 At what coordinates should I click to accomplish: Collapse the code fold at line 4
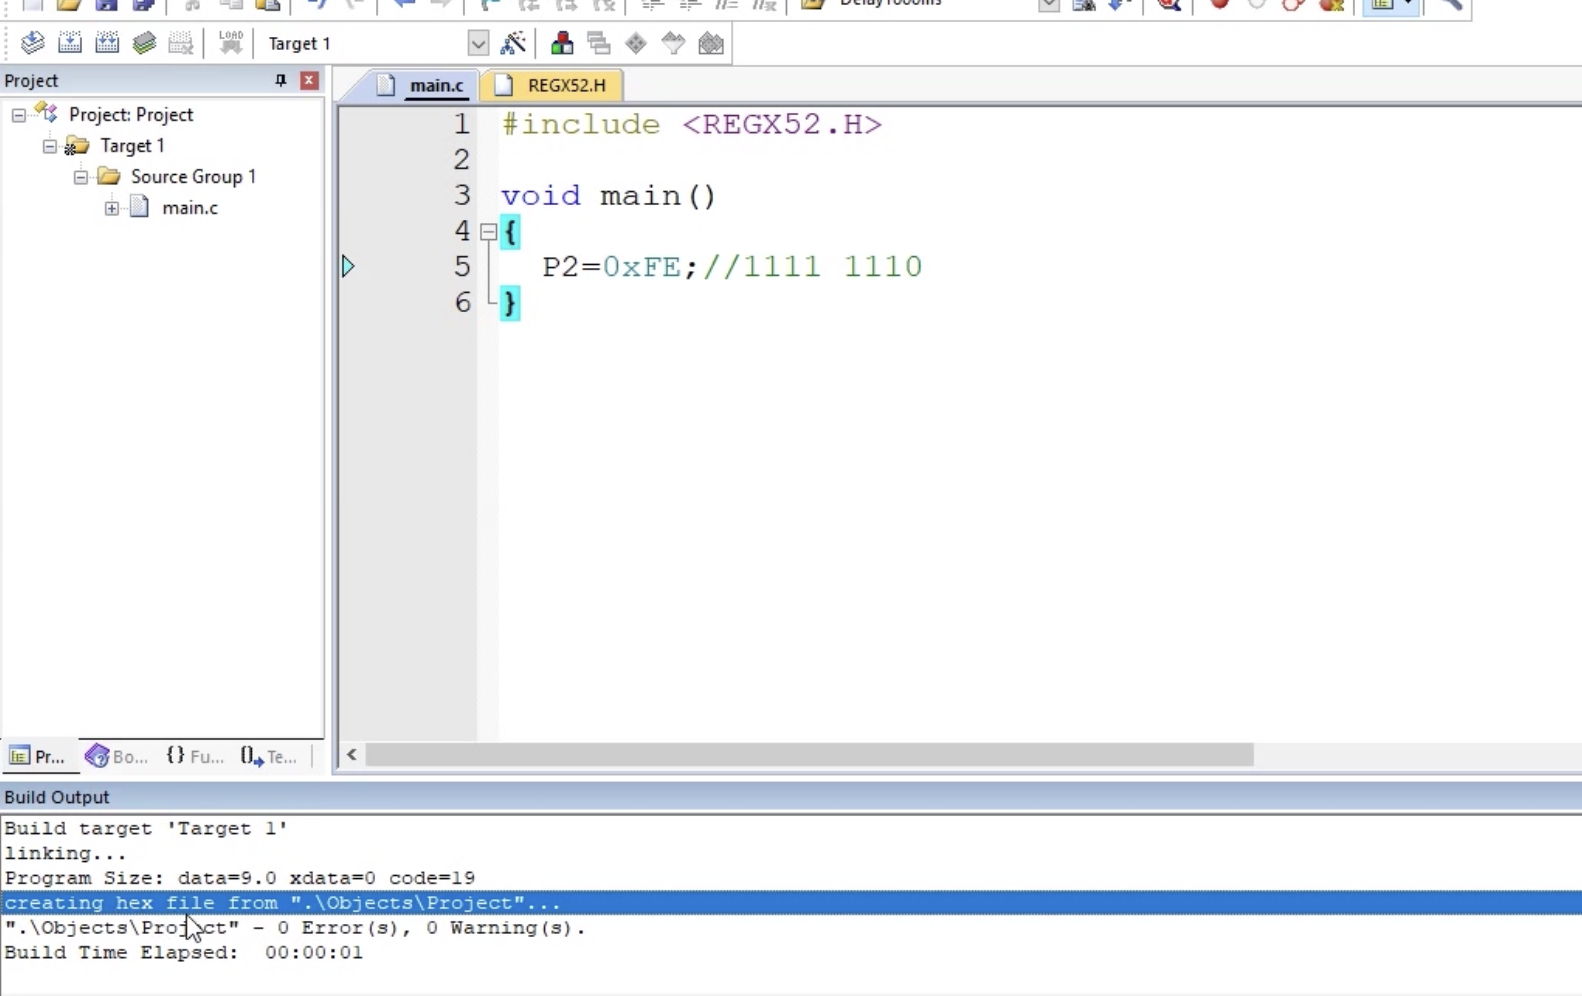488,232
